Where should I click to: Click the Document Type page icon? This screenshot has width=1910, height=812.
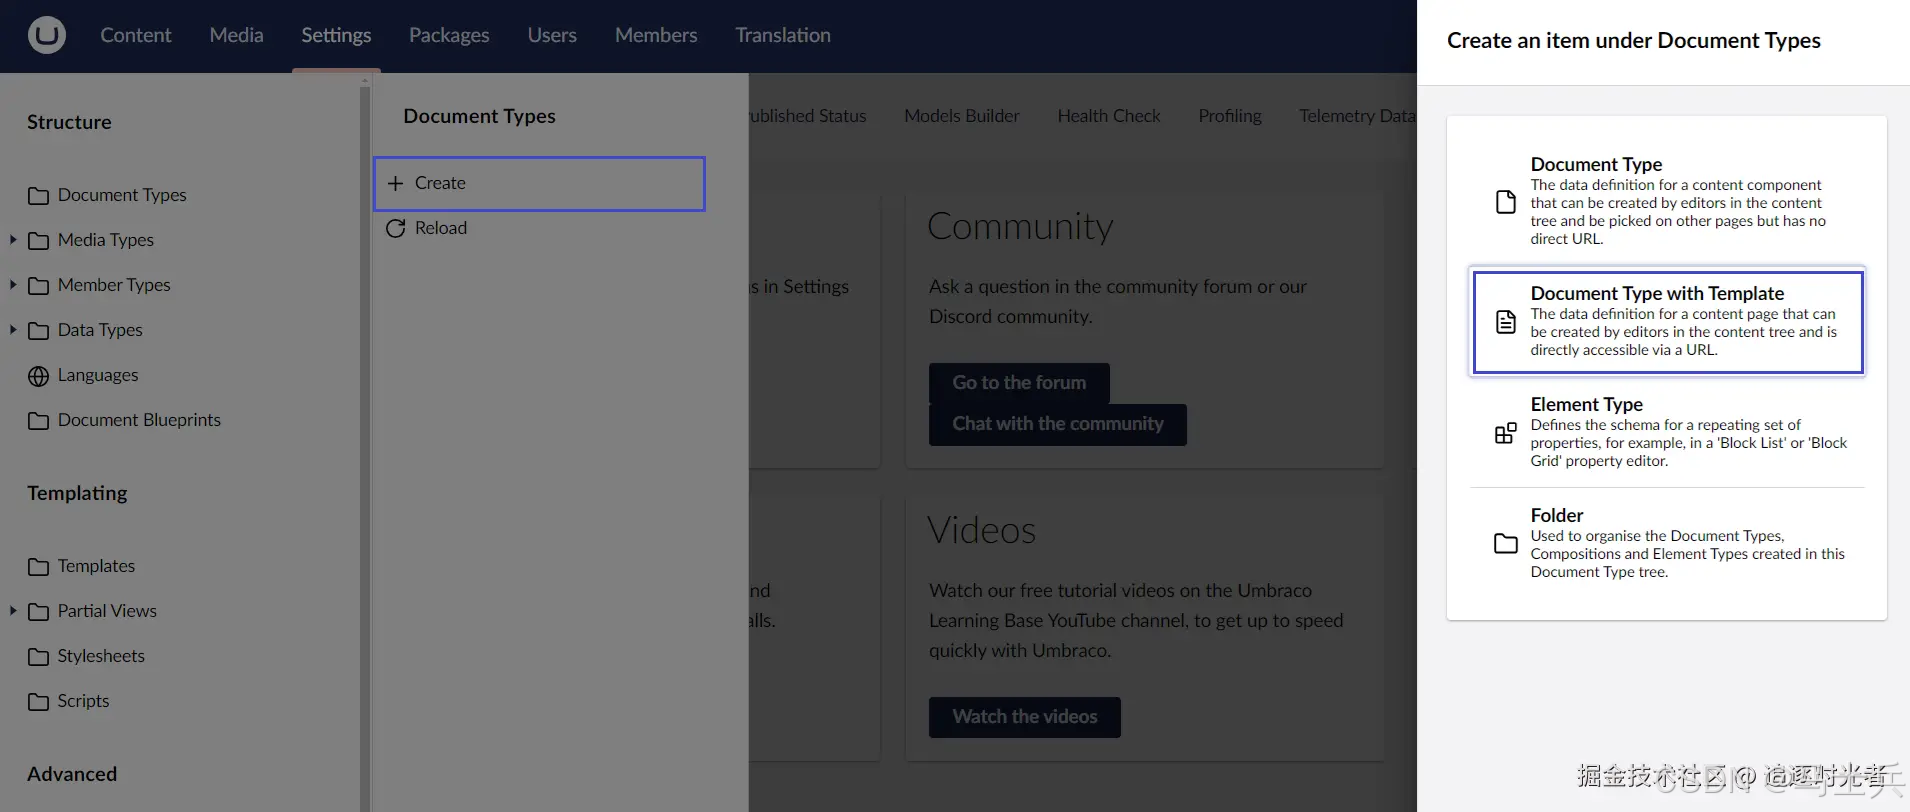point(1505,202)
